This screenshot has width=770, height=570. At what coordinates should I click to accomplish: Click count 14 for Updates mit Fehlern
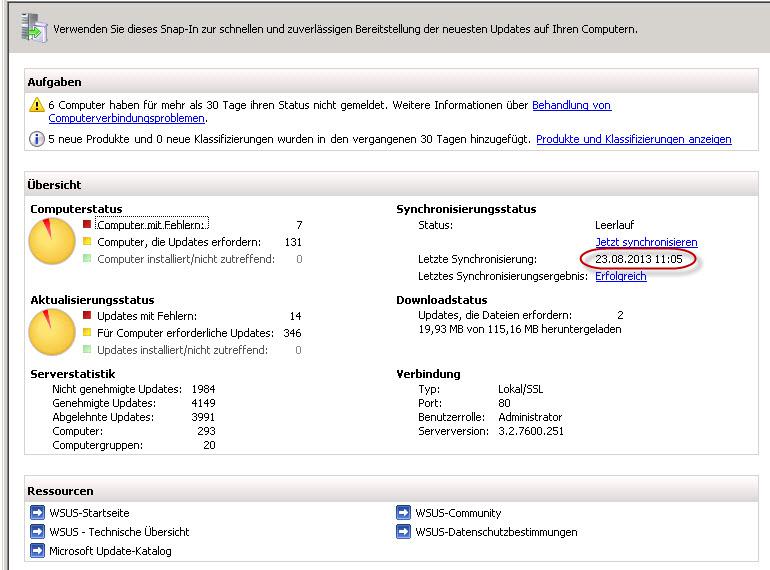(296, 316)
